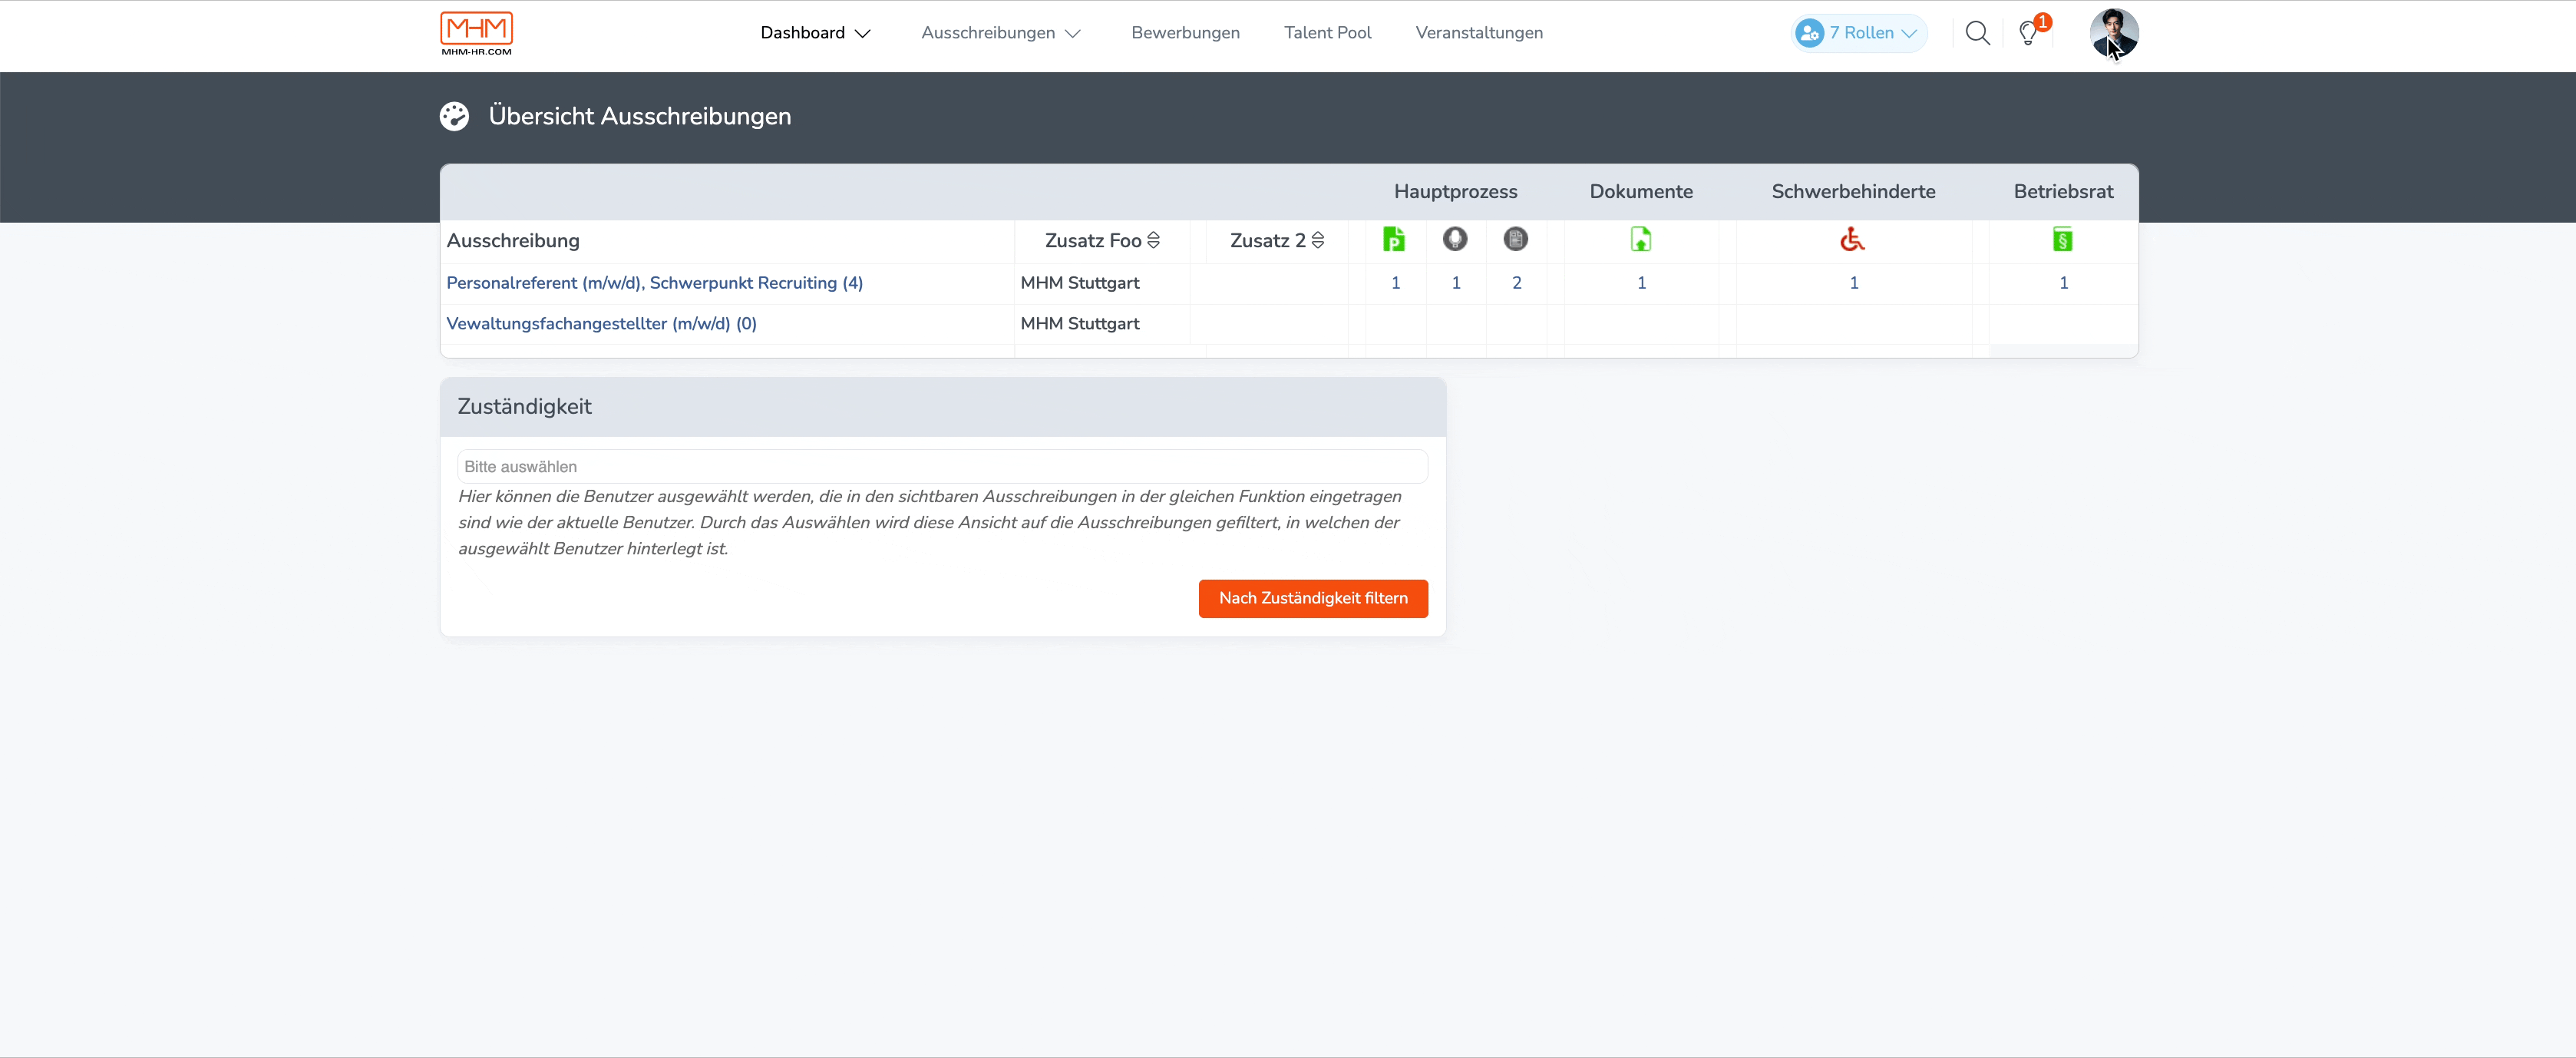Click the grey microphone interview icon

tap(1455, 239)
